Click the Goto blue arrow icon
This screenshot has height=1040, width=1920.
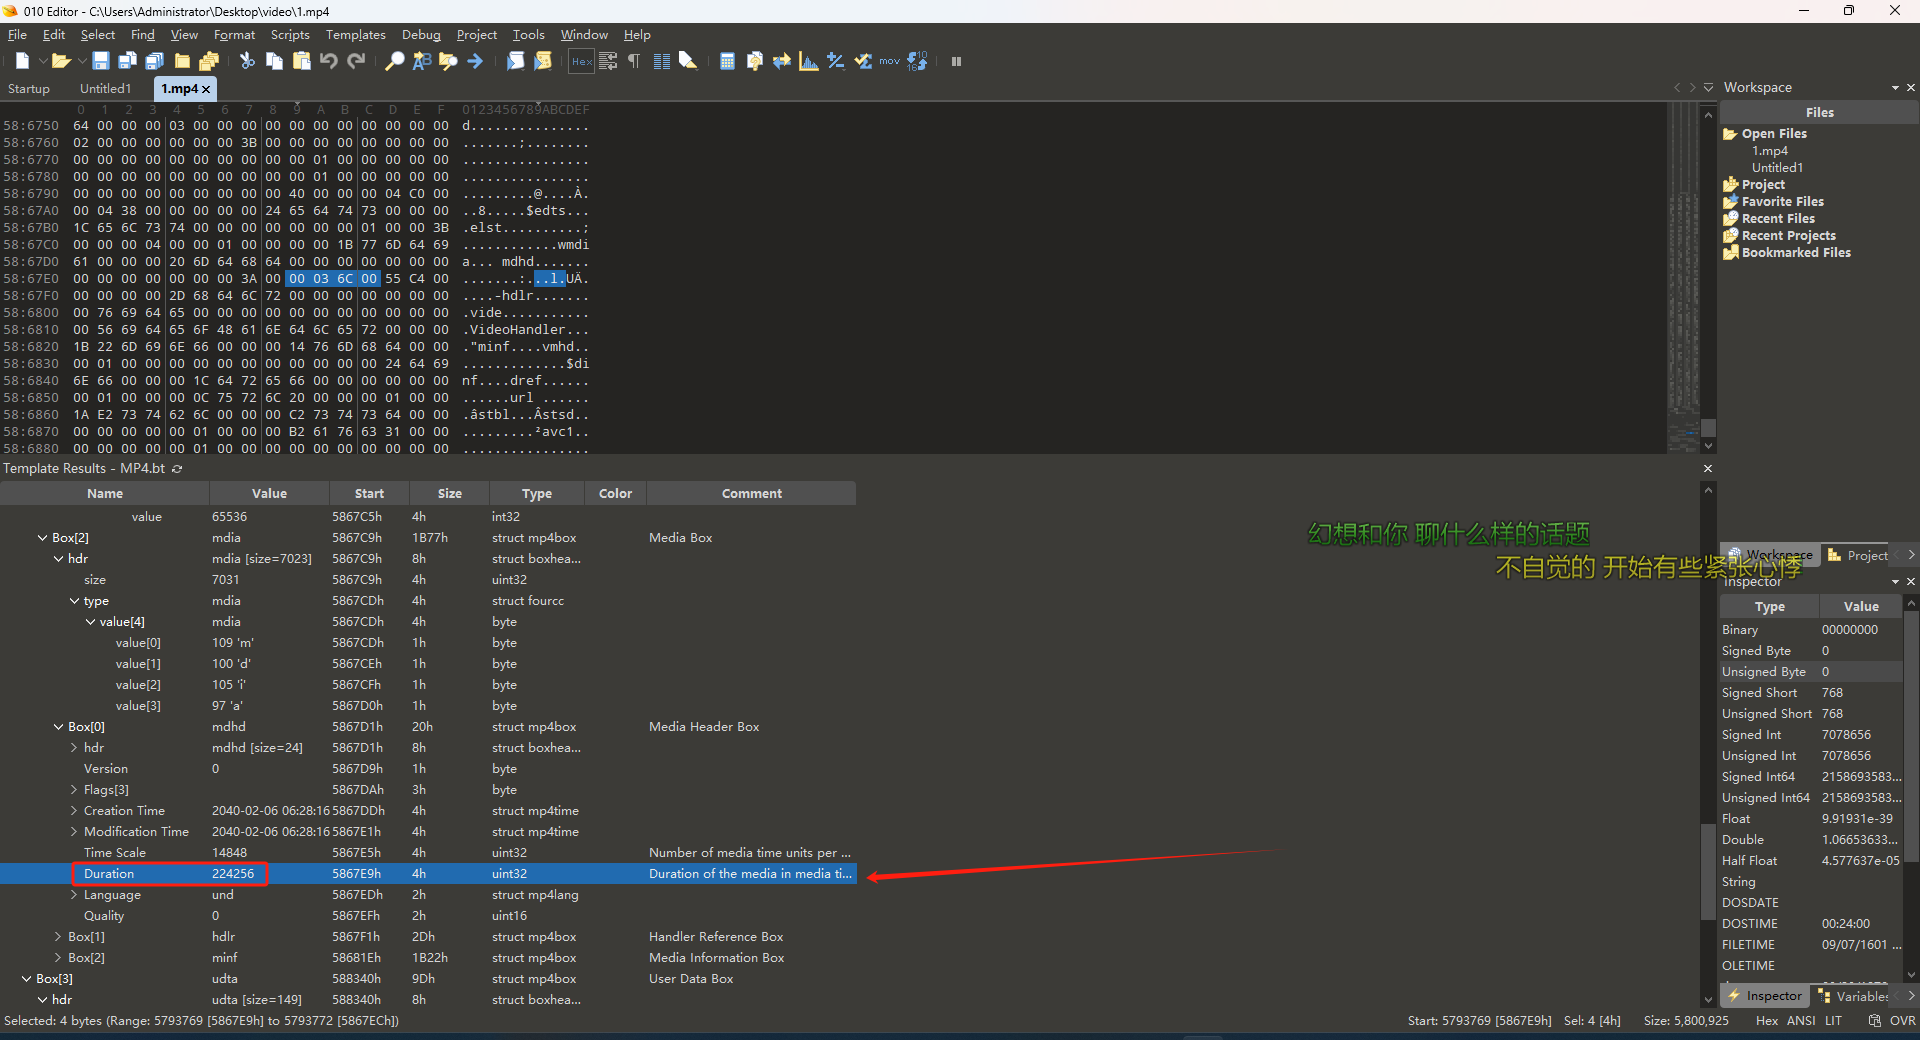coord(475,61)
